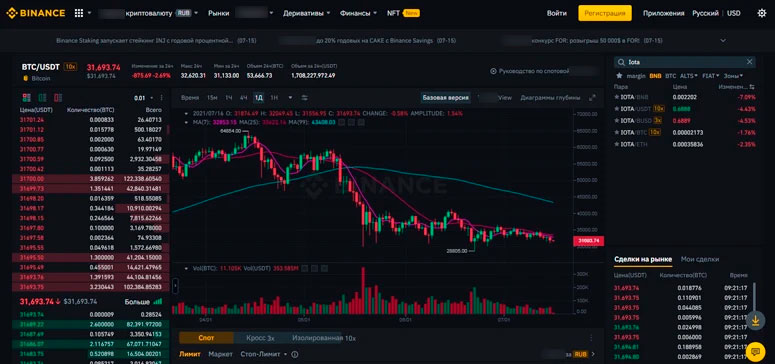The width and height of the screenshot is (775, 364).
Task: Open chart indicator settings icon
Action: pyautogui.click(x=304, y=97)
